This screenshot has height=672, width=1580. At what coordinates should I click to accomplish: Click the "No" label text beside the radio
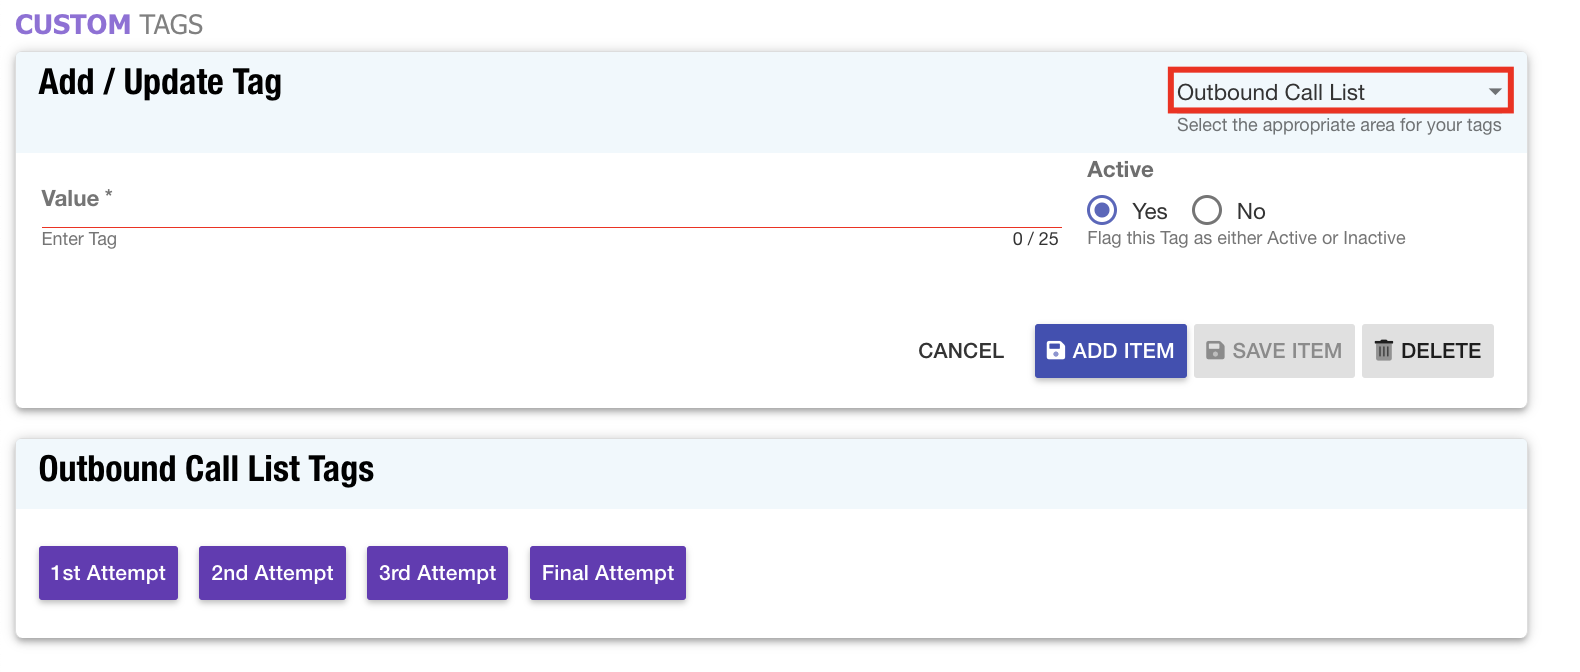click(1251, 211)
